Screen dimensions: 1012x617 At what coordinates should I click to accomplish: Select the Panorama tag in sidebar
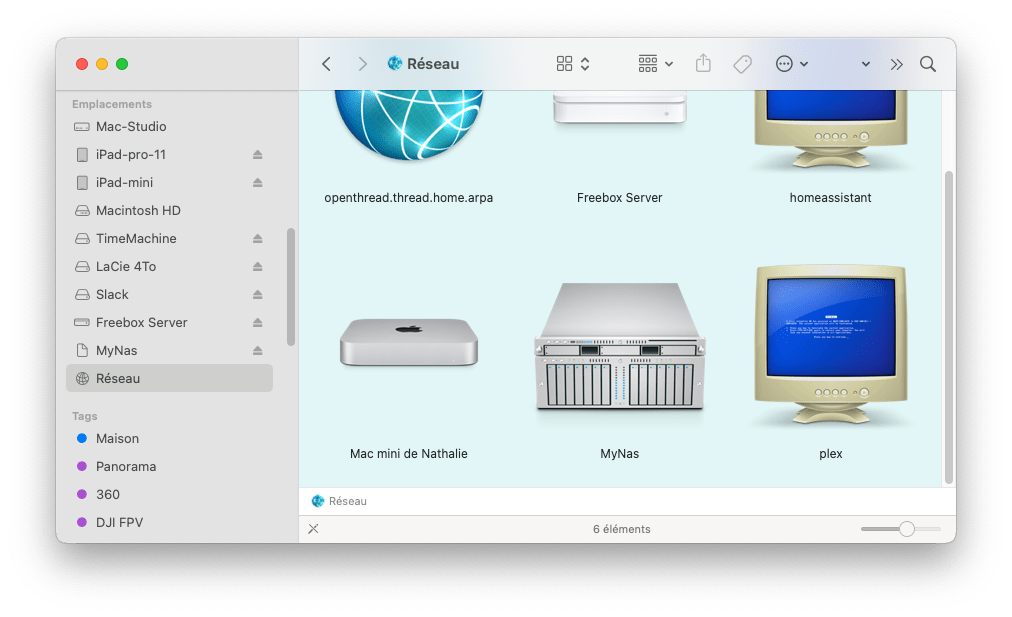(x=125, y=467)
